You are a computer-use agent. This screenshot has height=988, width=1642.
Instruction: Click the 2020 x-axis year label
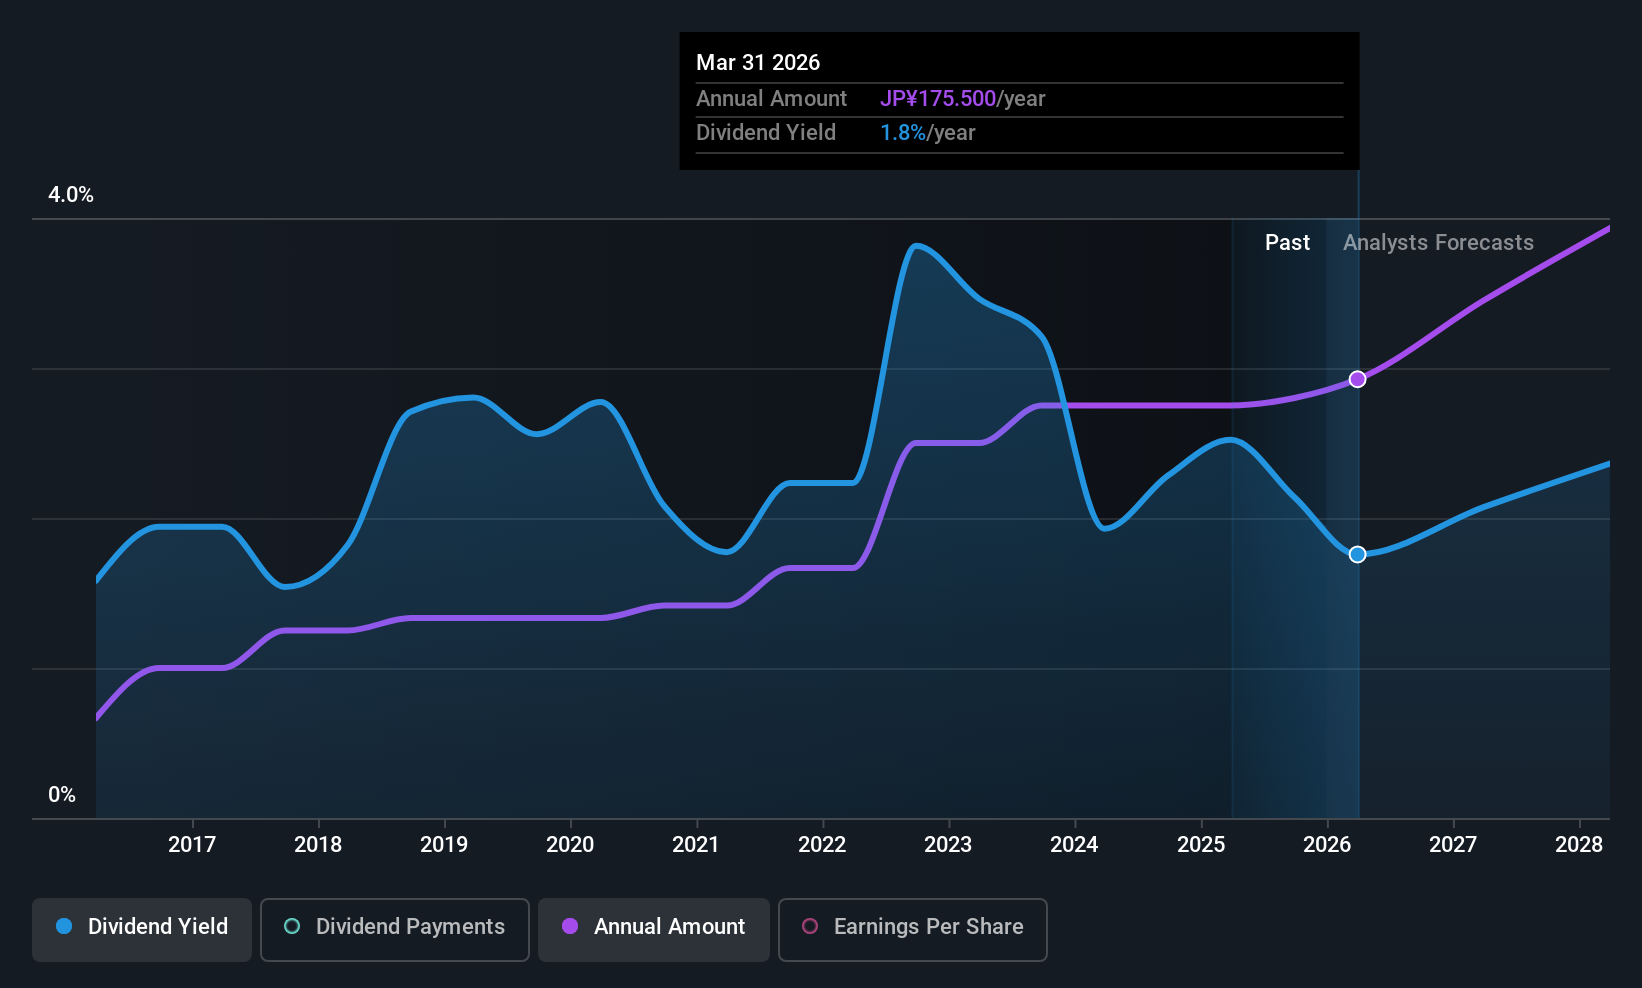tap(570, 845)
